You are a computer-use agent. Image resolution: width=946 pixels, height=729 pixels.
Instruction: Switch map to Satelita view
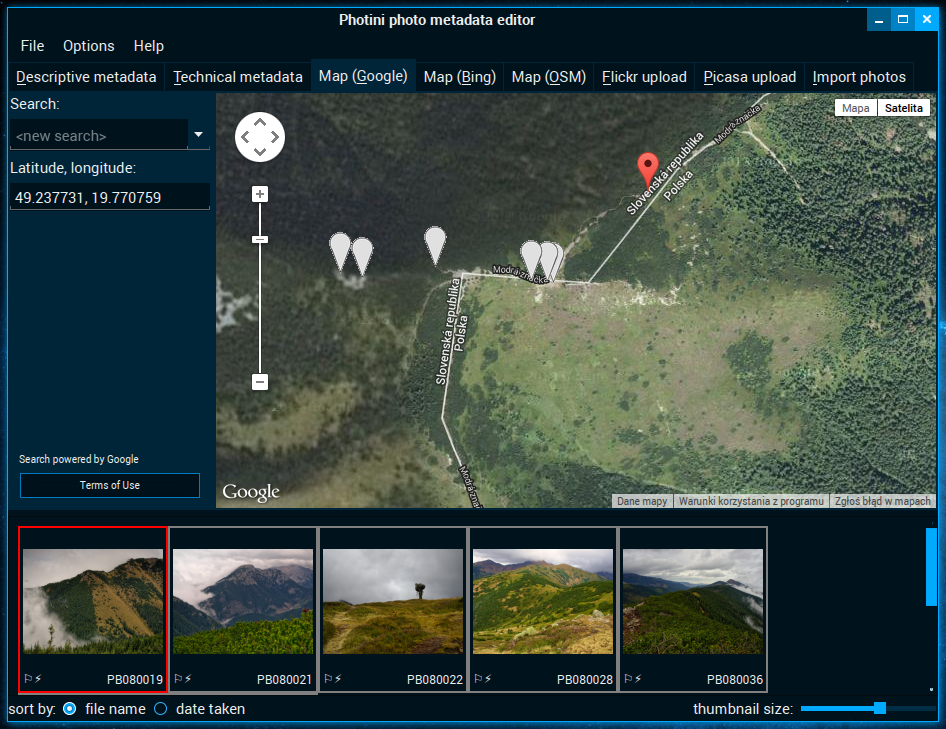click(x=903, y=108)
